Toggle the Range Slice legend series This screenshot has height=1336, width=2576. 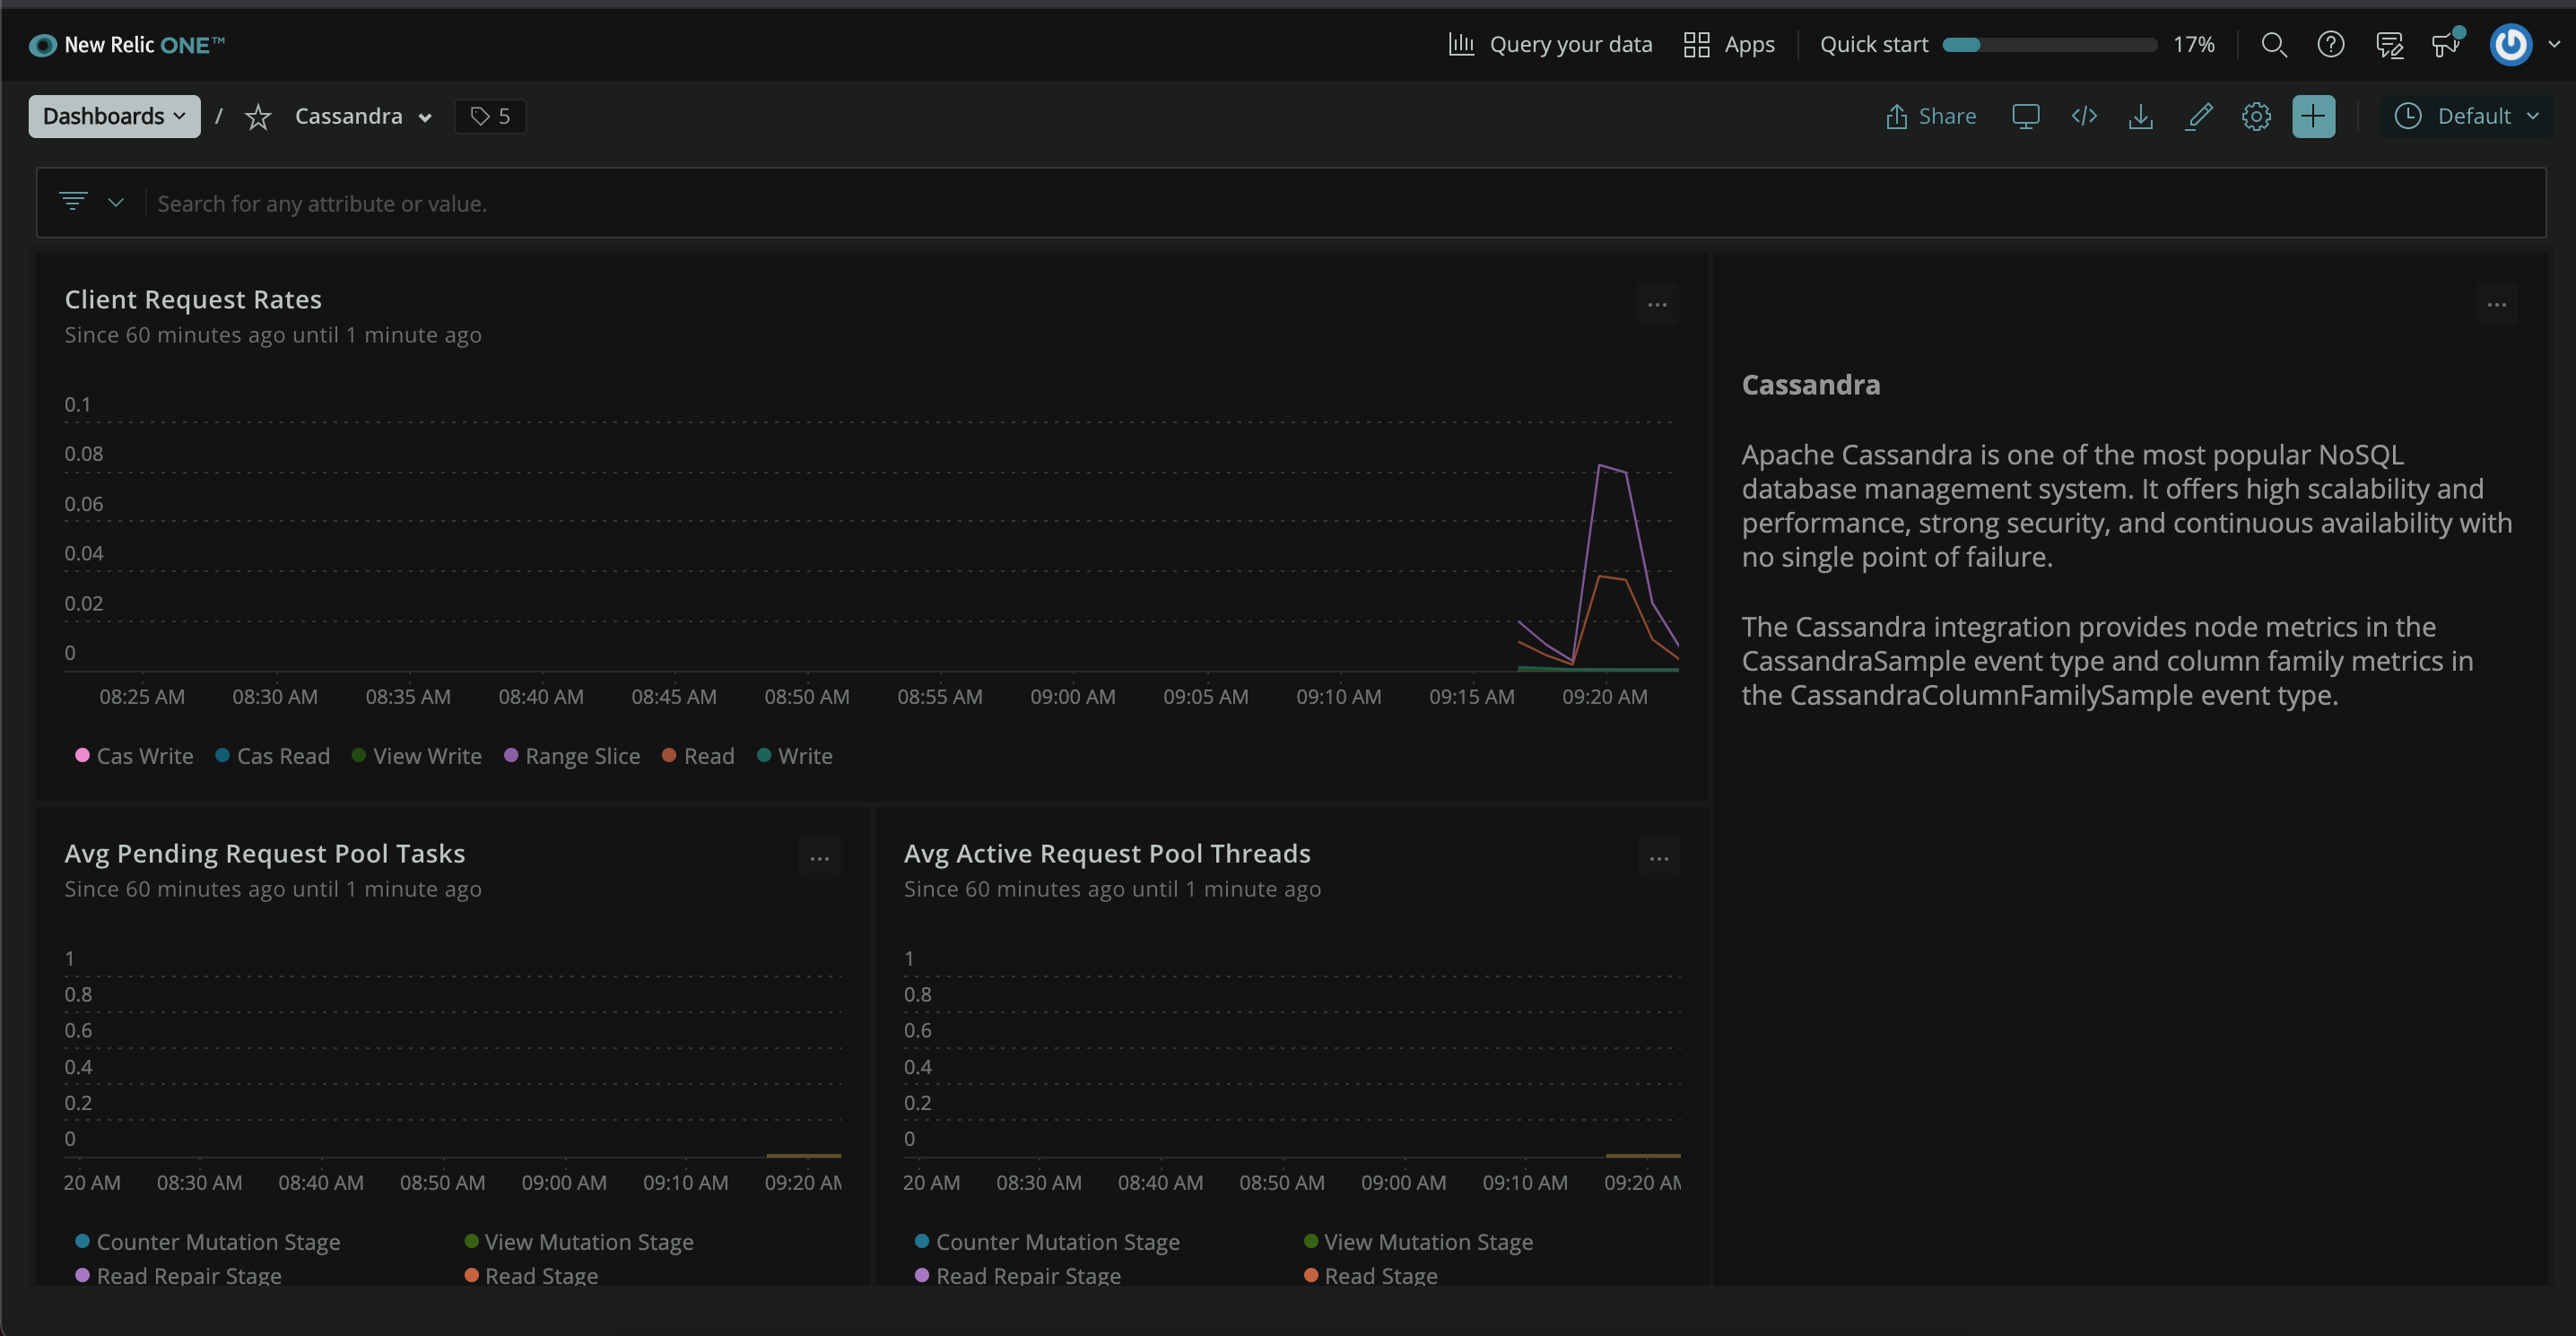[572, 756]
